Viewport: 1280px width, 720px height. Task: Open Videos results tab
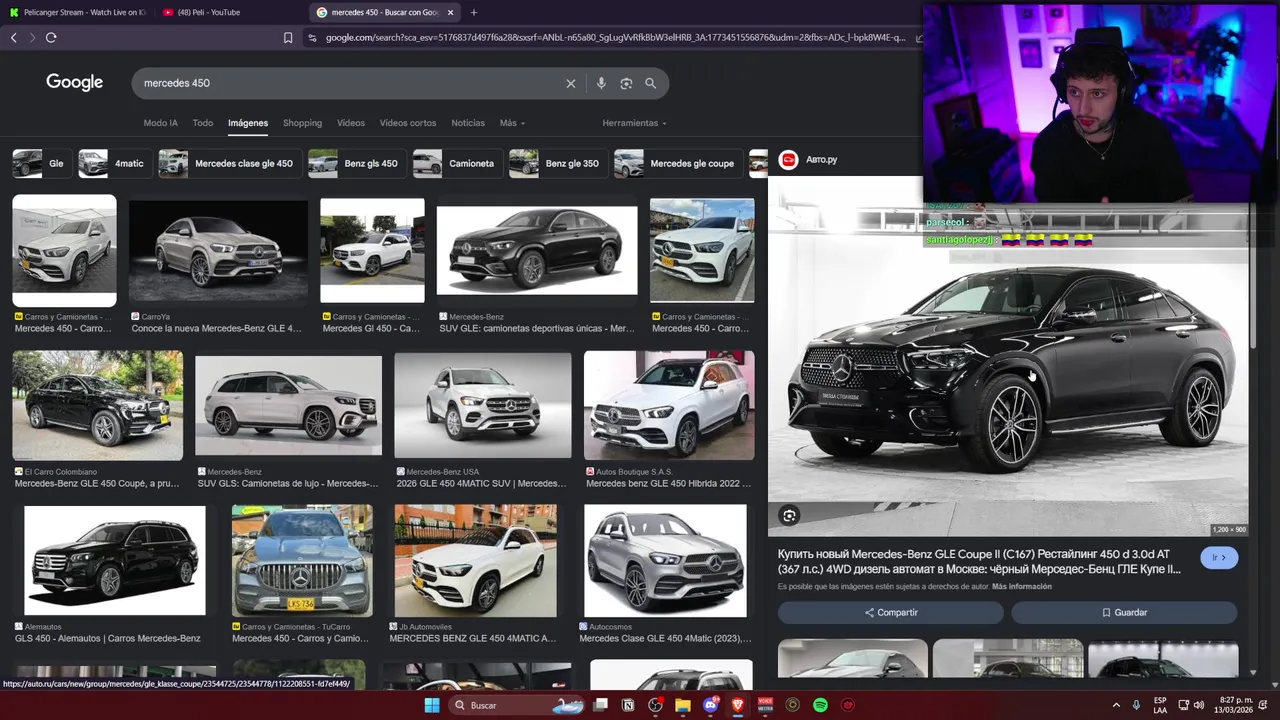[x=351, y=123]
